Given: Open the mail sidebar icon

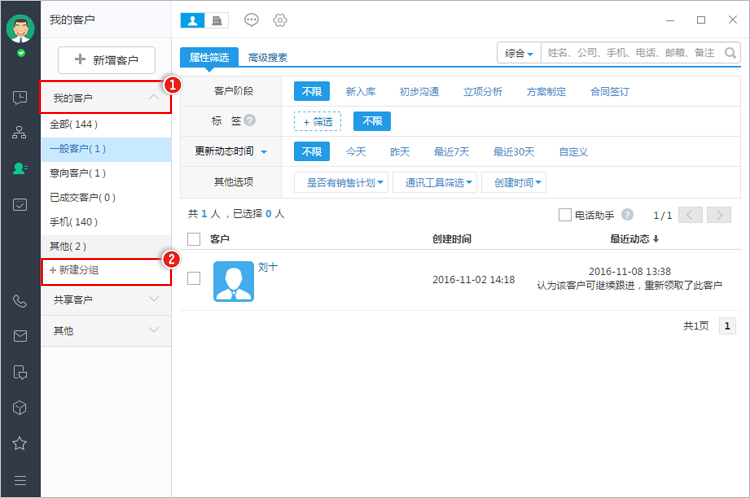Looking at the screenshot, I should click(x=20, y=336).
